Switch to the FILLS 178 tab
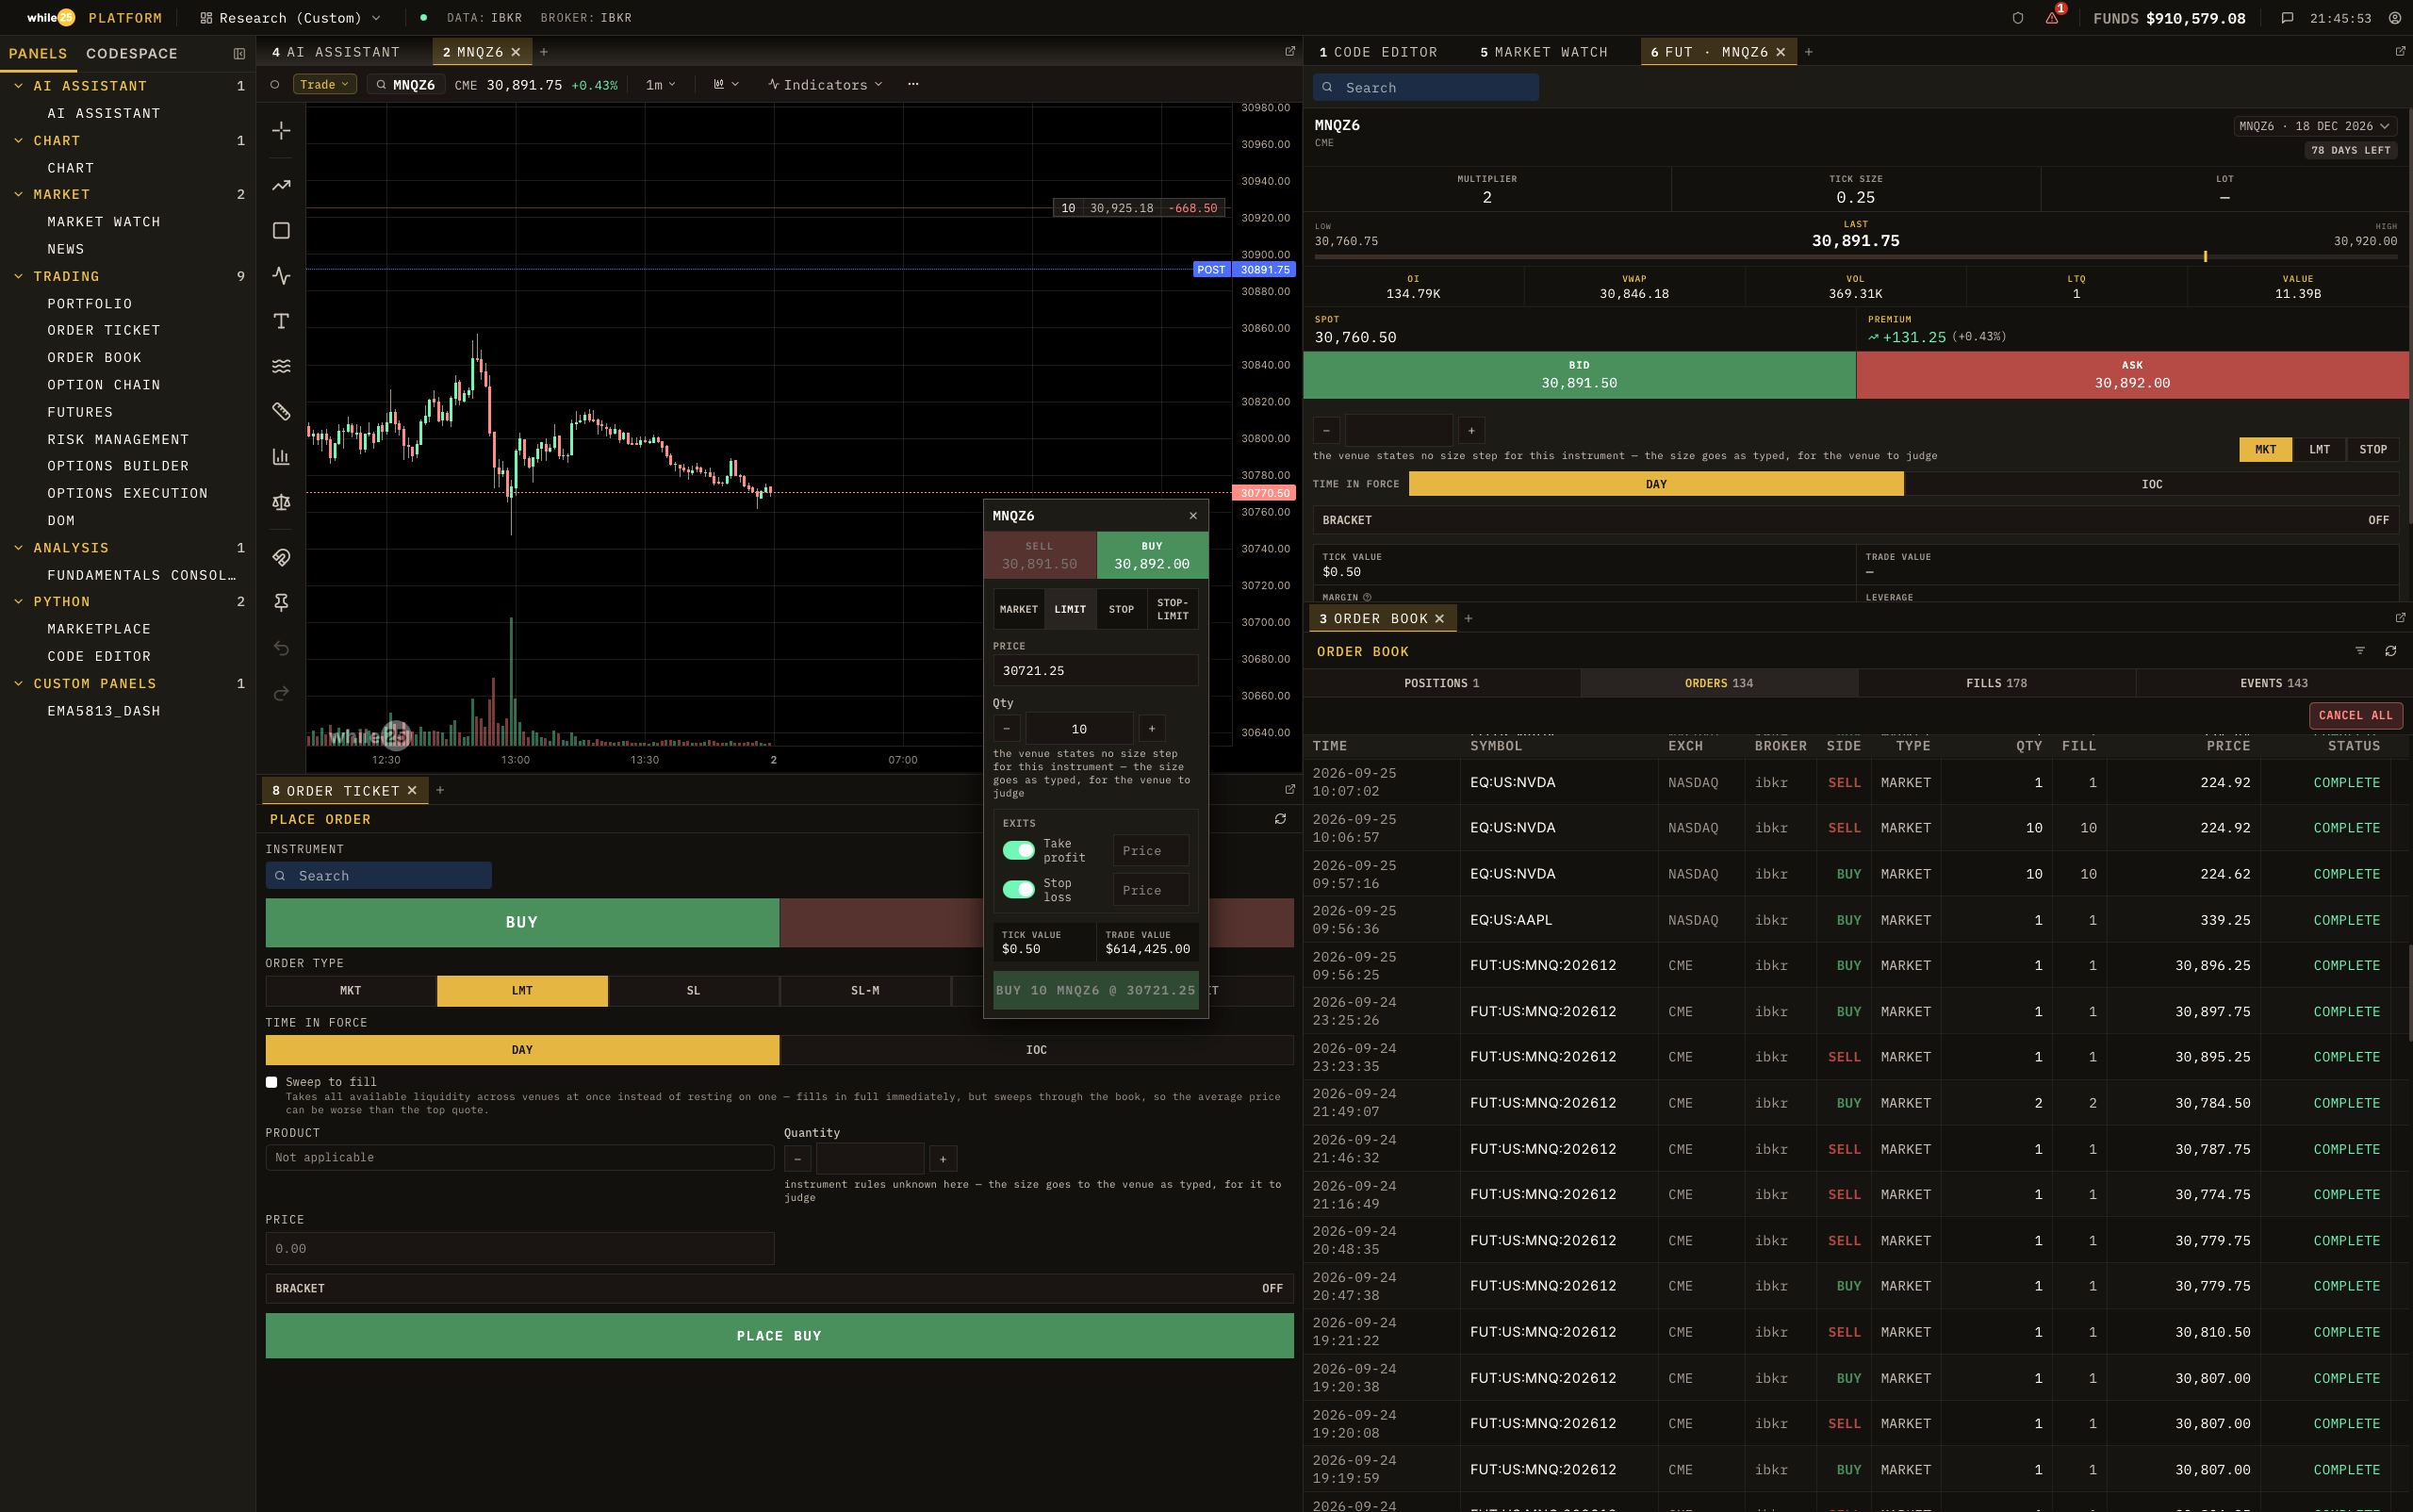The image size is (2413, 1512). (1996, 684)
